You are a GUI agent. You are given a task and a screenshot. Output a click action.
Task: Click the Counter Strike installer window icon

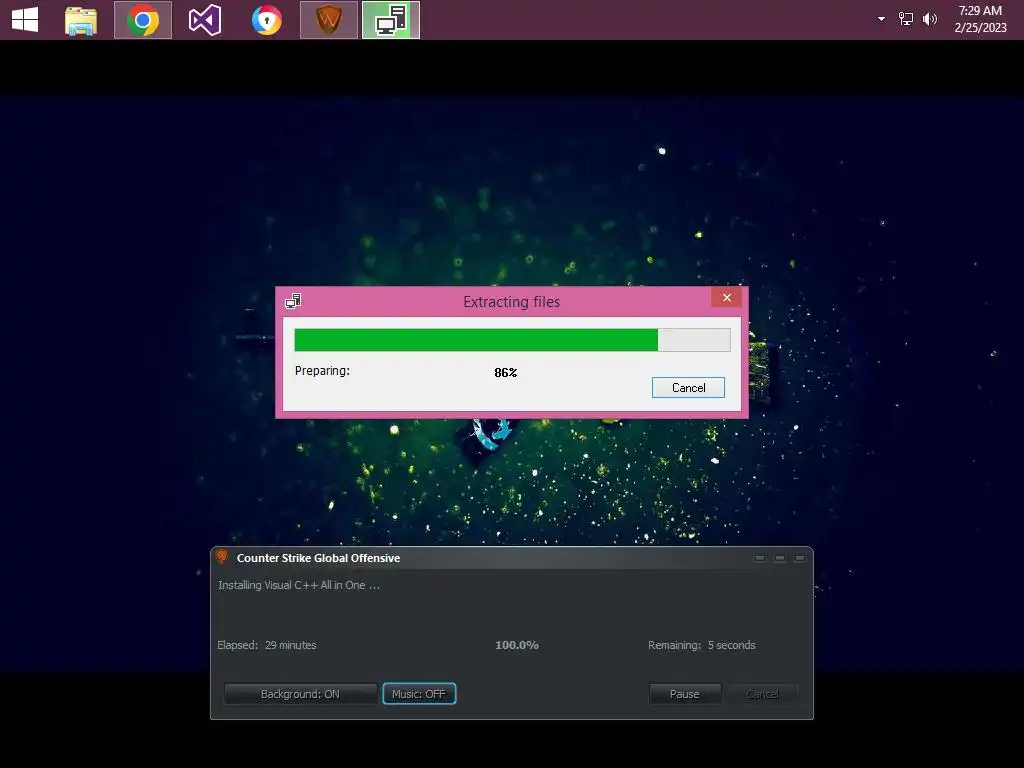point(222,556)
